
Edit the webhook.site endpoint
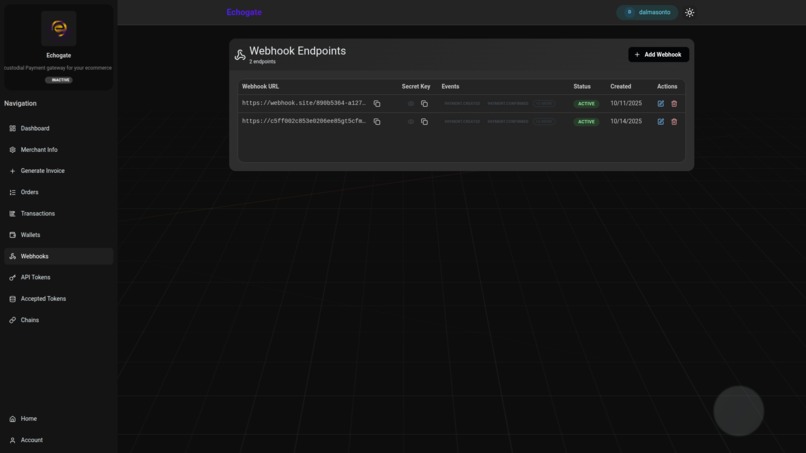click(661, 103)
